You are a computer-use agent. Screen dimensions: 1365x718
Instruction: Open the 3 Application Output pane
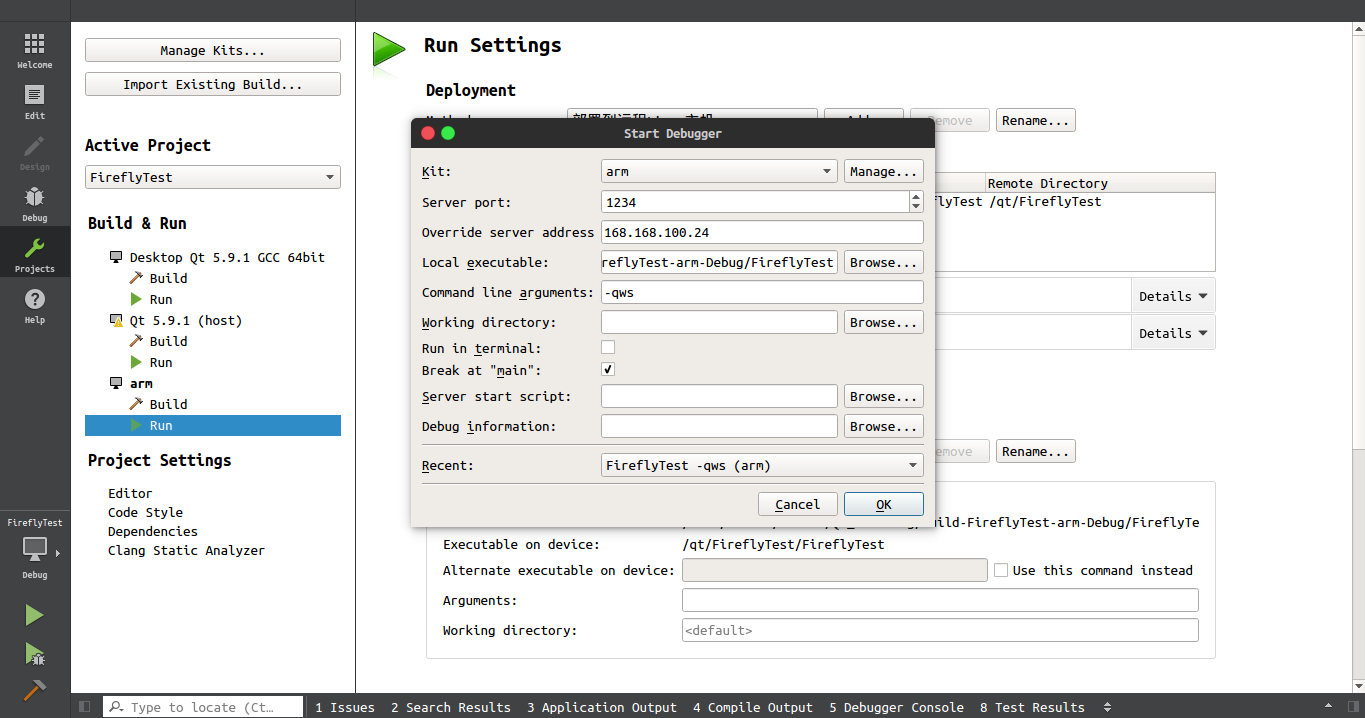pyautogui.click(x=602, y=707)
